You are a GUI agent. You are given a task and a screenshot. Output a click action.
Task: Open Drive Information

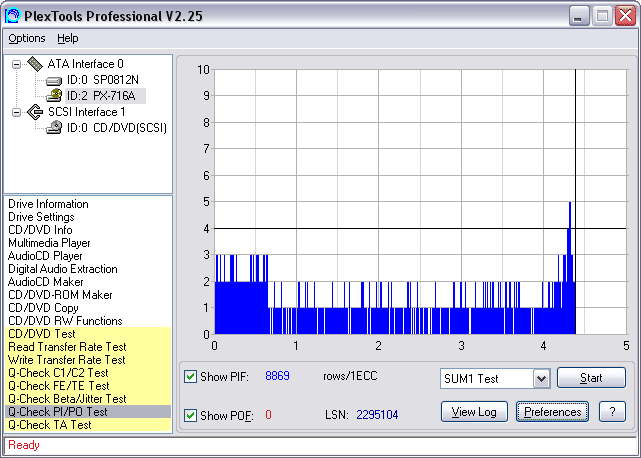[48, 204]
